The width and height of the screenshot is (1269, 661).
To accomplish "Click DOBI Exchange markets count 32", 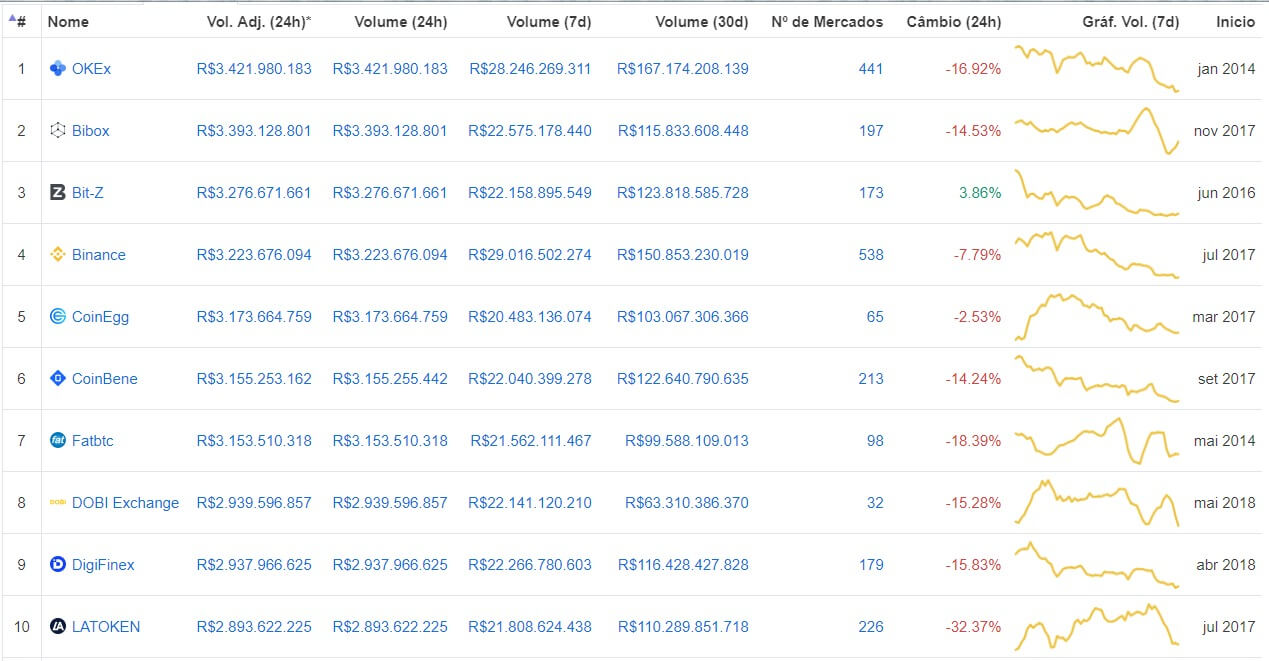I will click(x=875, y=502).
